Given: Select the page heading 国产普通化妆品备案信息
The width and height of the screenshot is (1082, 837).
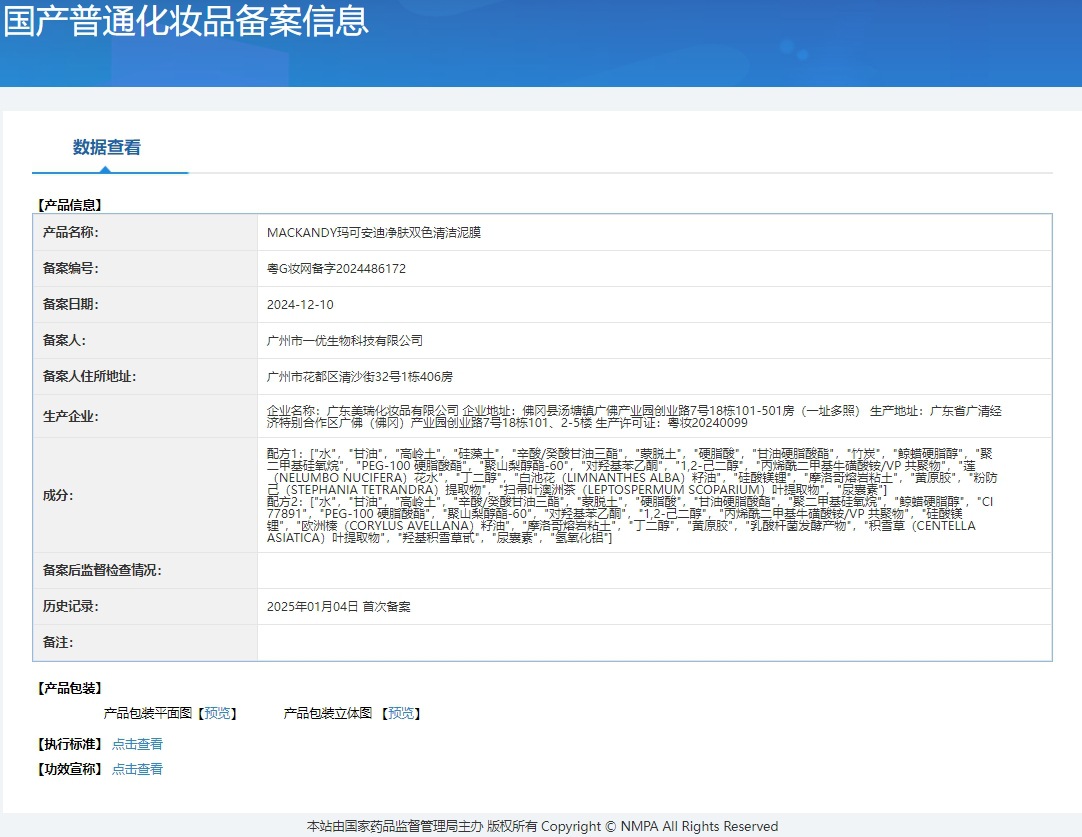Looking at the screenshot, I should 186,19.
